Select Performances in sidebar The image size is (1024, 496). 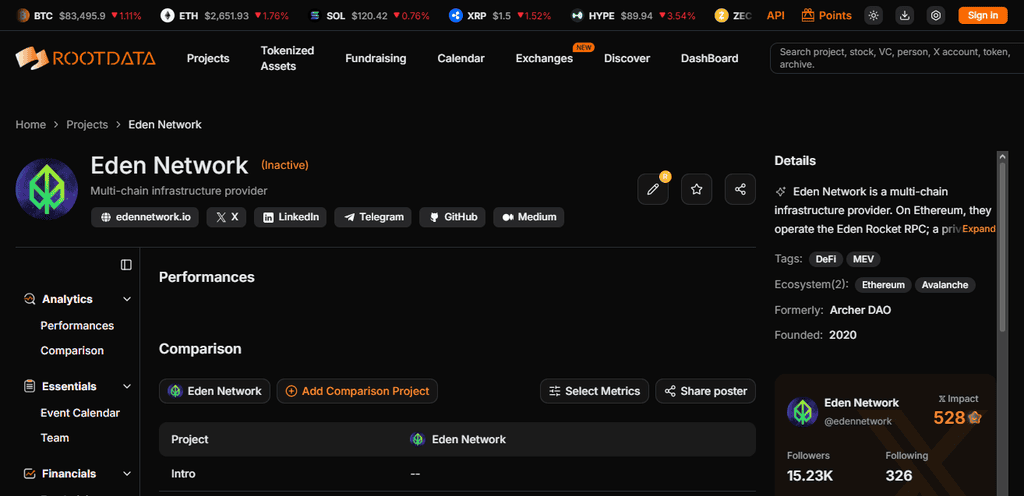tap(77, 325)
